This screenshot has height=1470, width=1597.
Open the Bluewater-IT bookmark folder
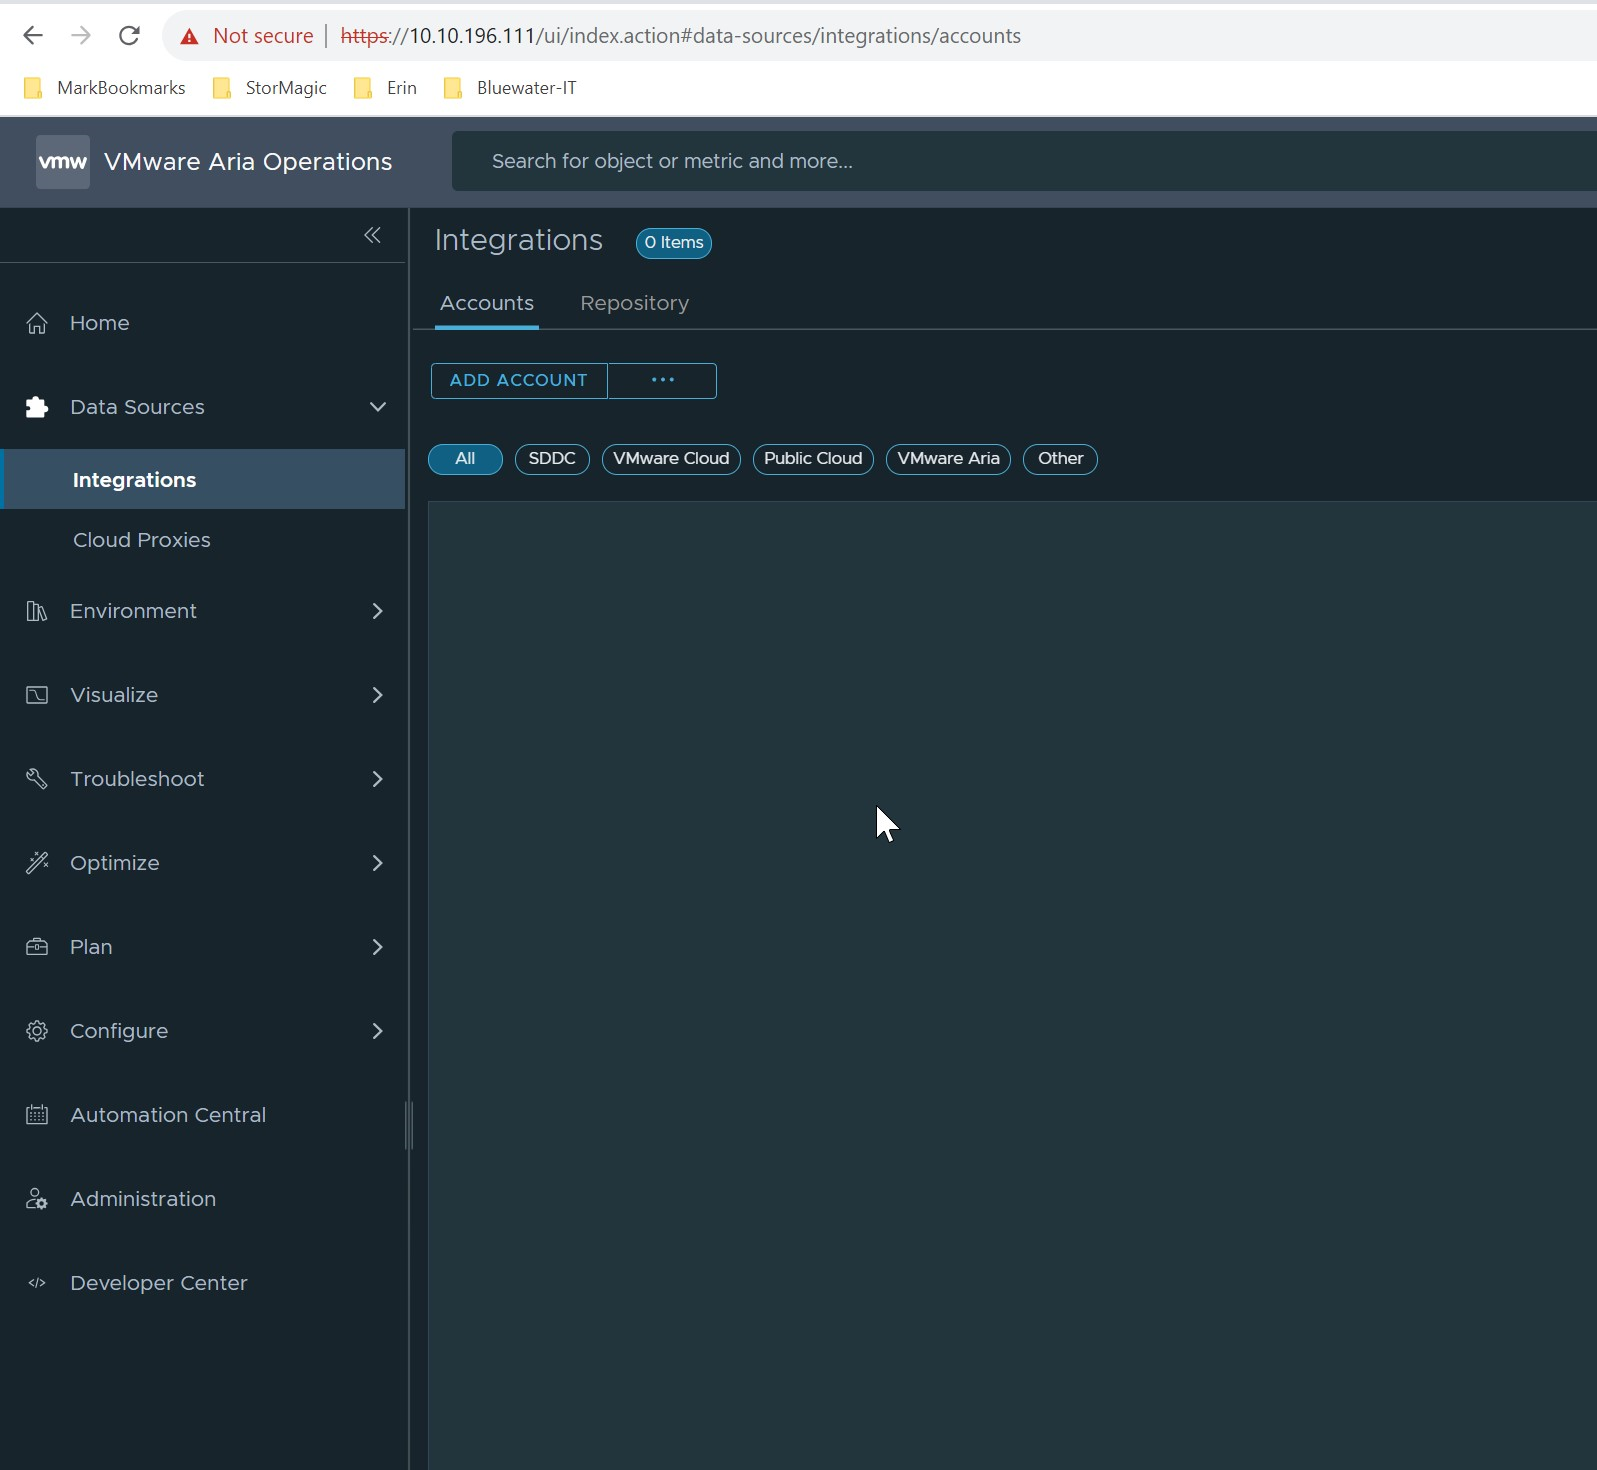[510, 88]
